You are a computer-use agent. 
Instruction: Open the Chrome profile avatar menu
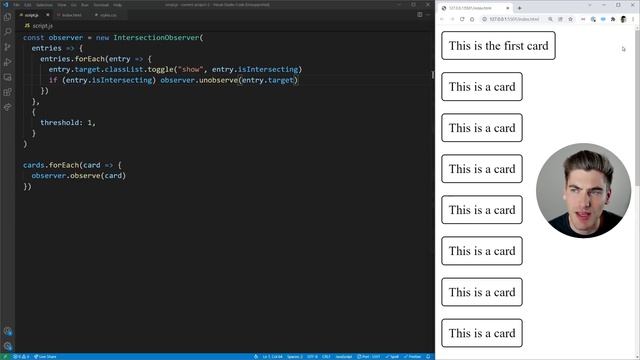coord(623,19)
